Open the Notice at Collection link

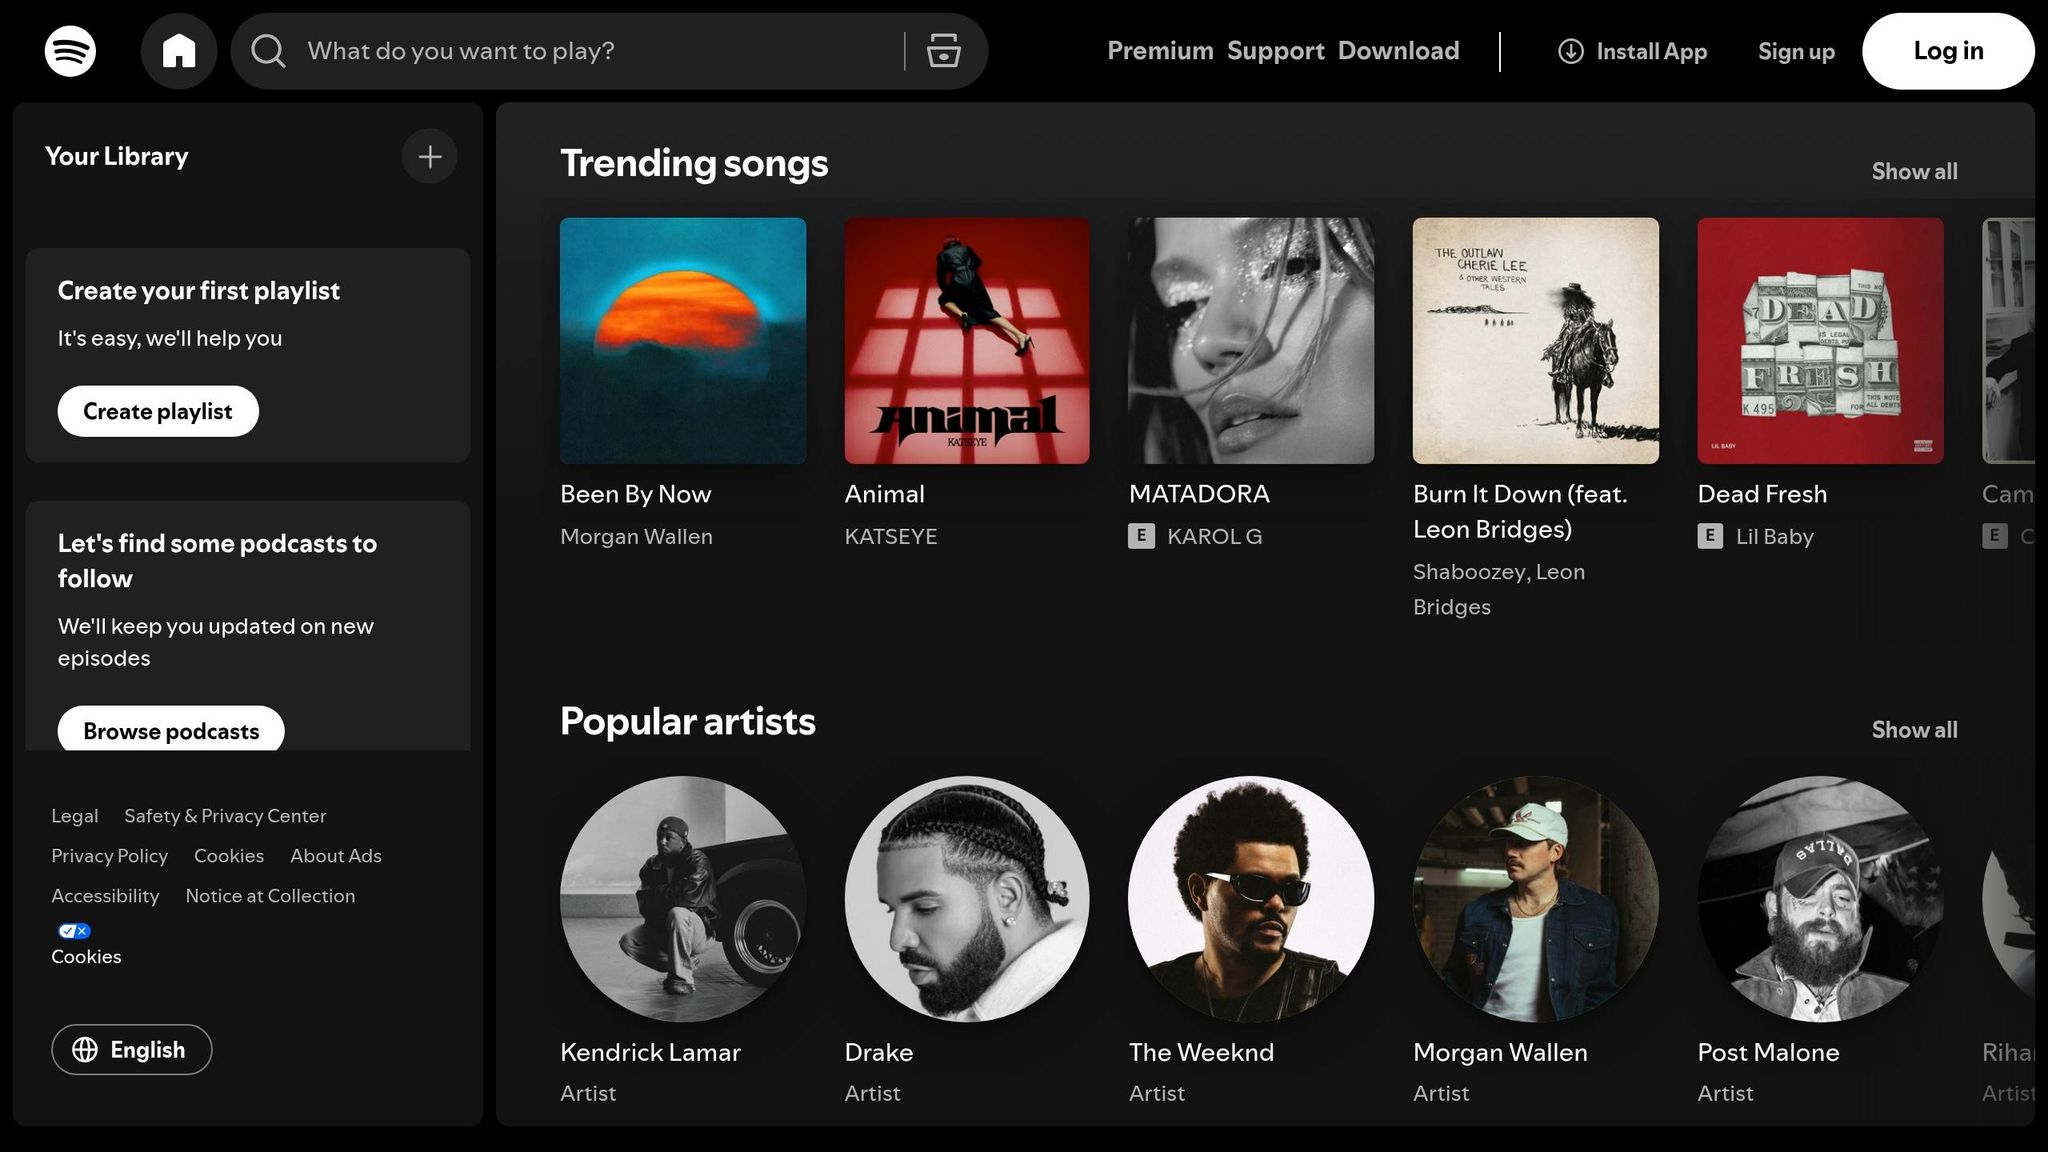tap(270, 896)
